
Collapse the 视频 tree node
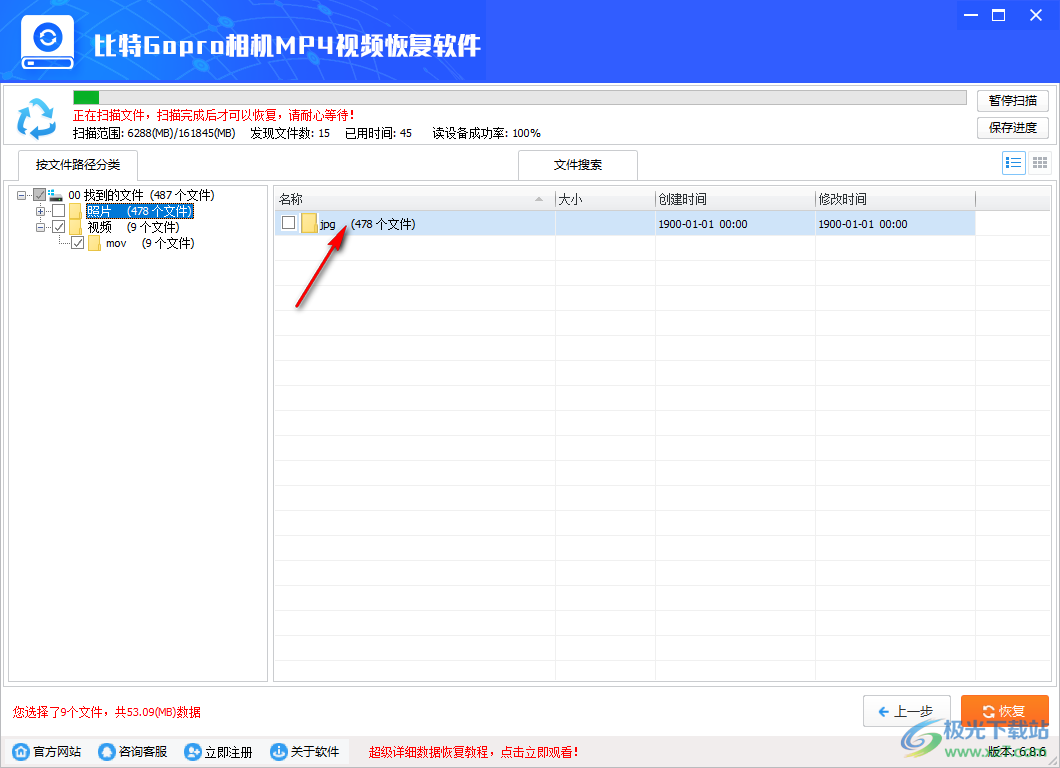41,227
